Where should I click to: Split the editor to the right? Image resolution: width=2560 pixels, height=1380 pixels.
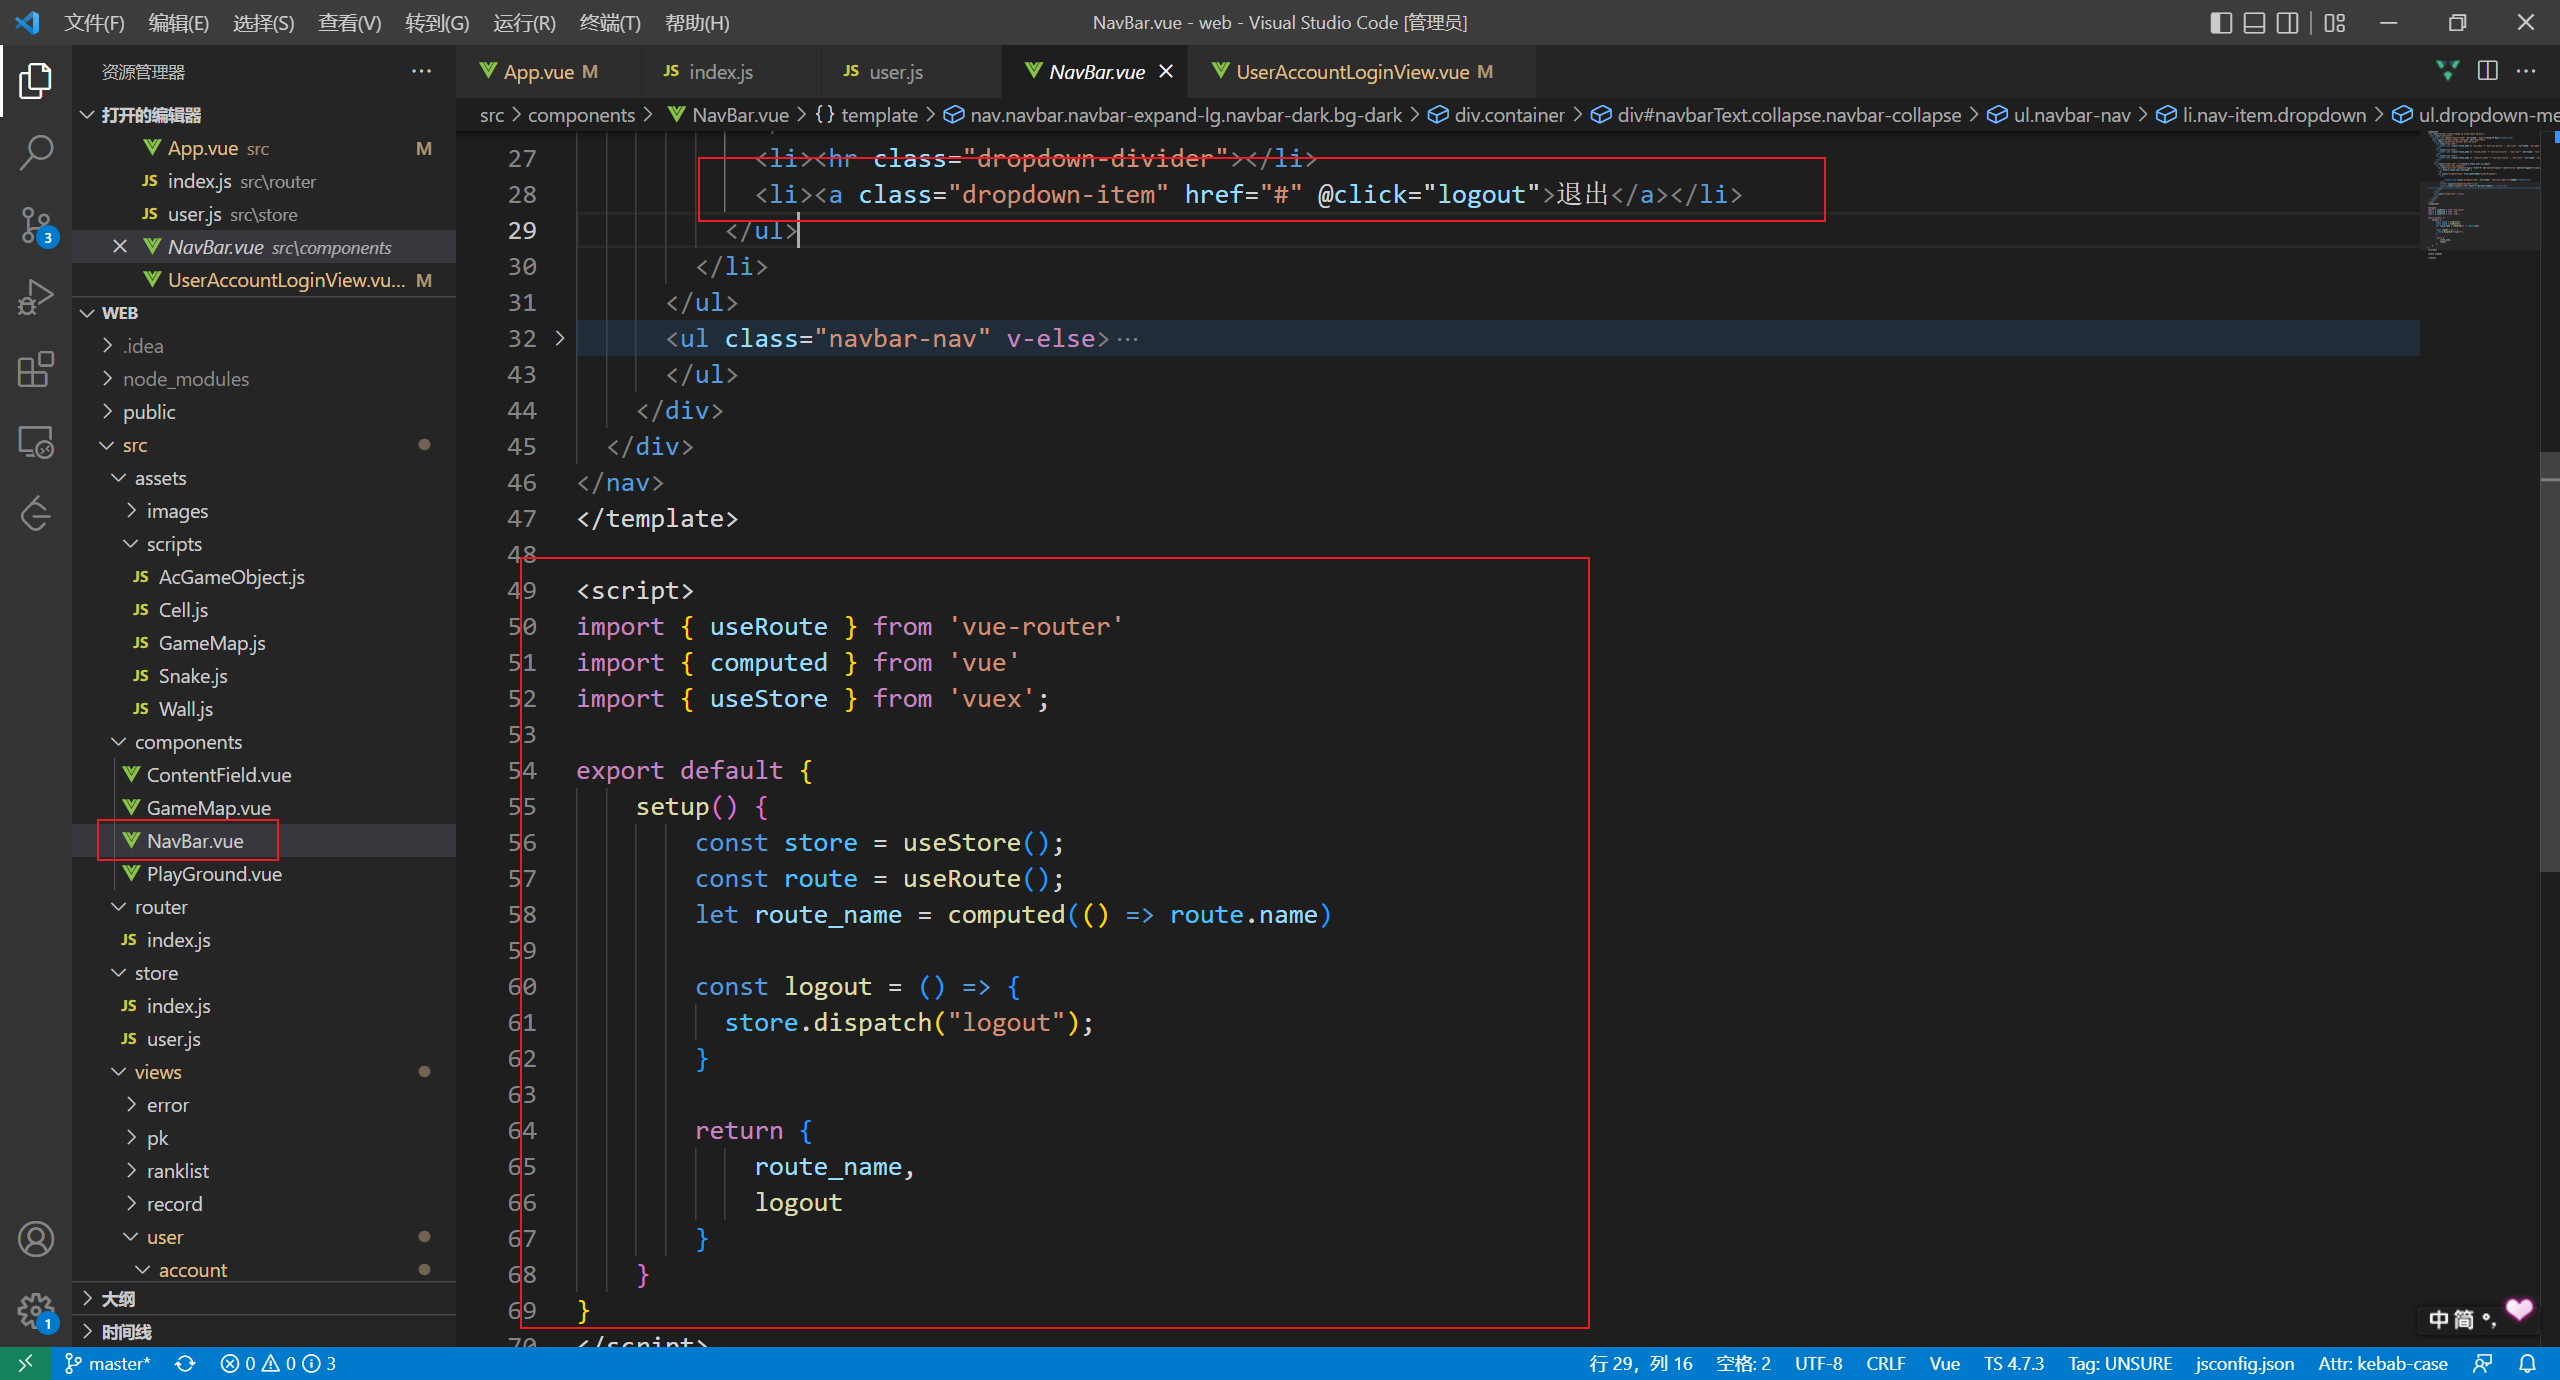pos(2488,71)
